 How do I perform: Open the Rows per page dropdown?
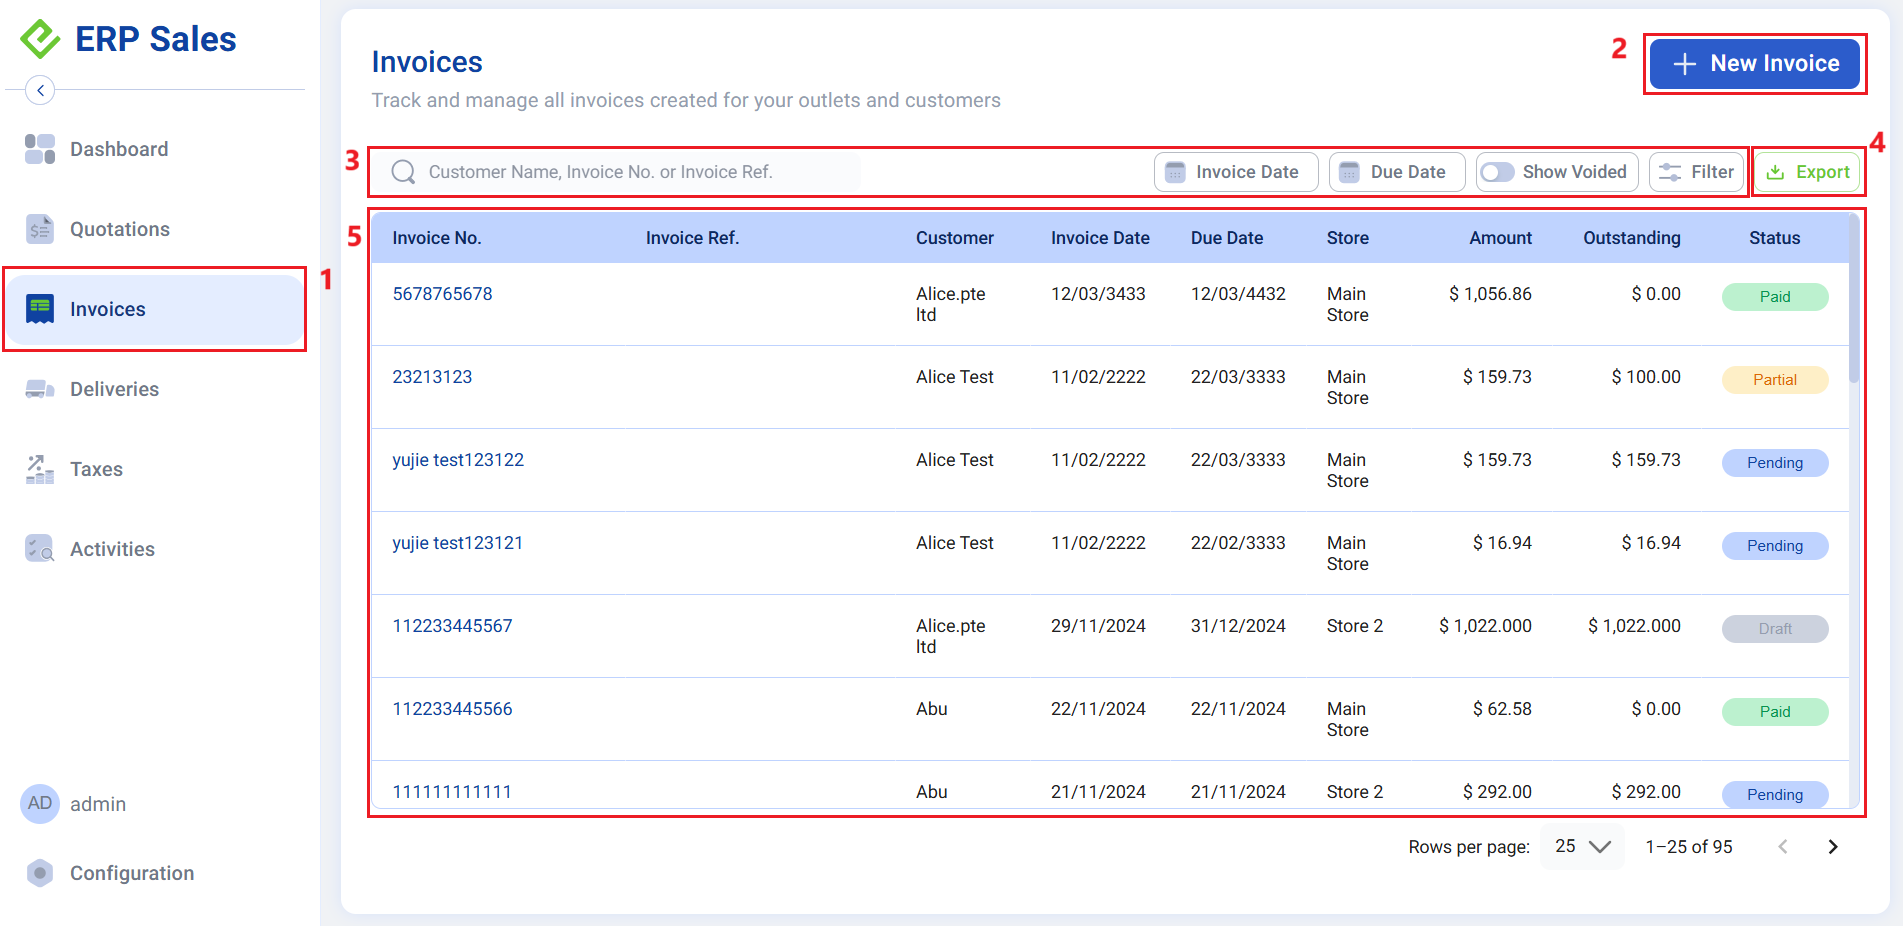(x=1581, y=846)
